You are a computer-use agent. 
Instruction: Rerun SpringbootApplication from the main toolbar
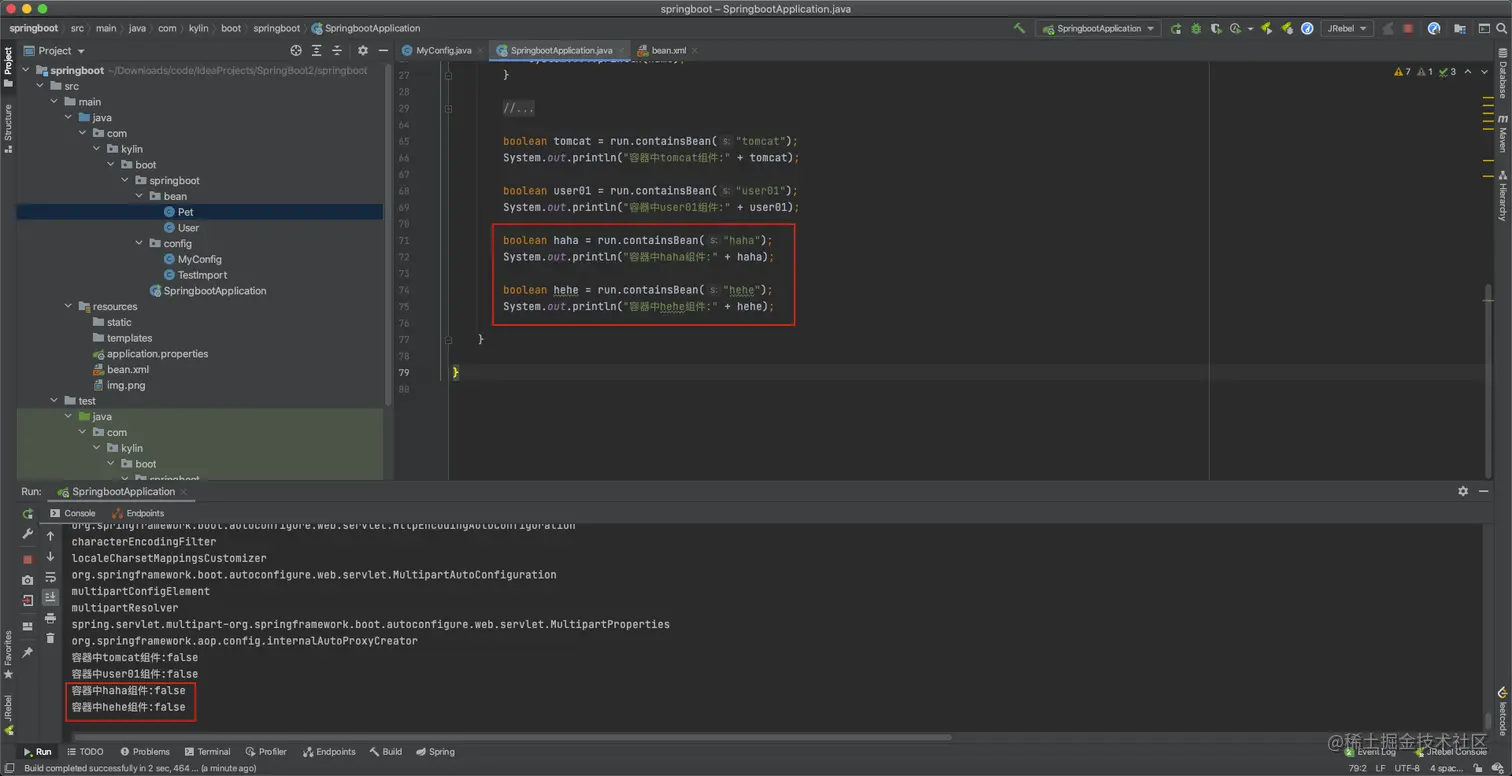point(1176,29)
